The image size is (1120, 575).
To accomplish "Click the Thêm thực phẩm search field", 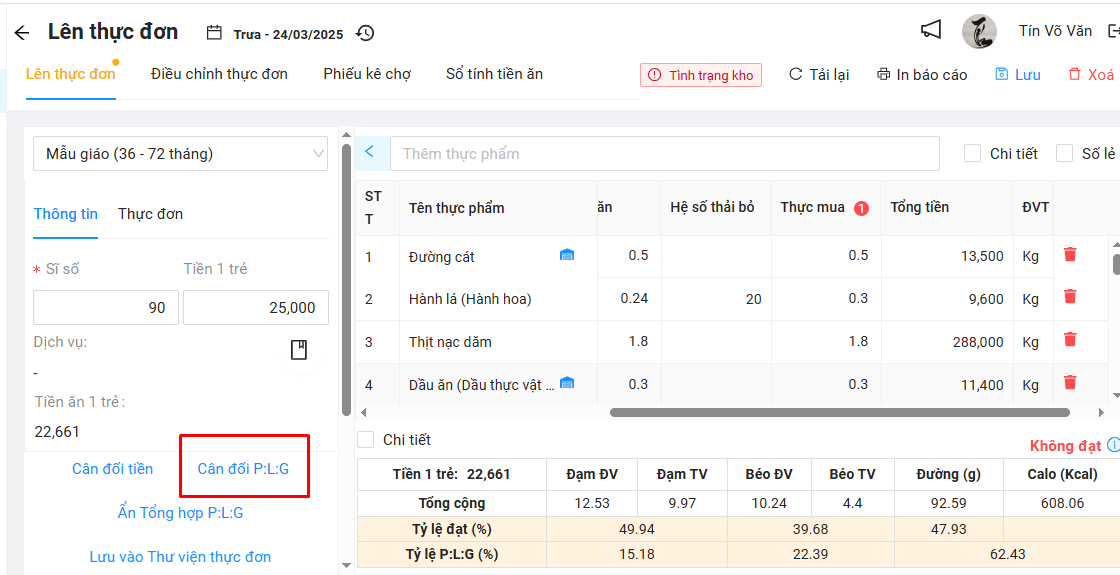I will tap(665, 154).
